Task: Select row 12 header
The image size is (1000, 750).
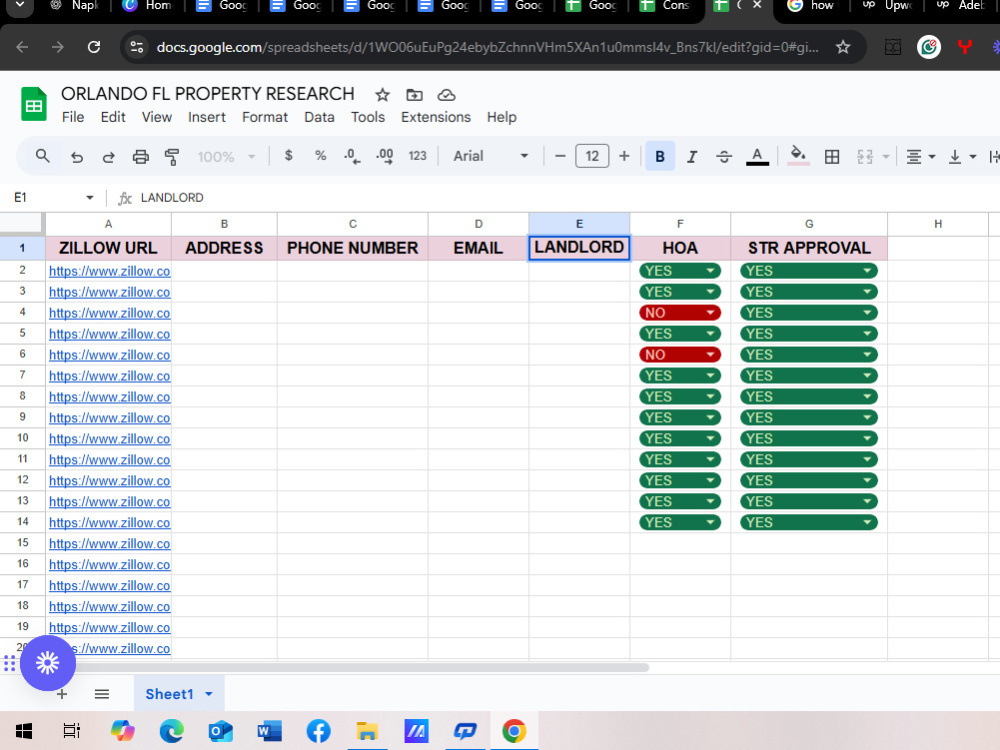Action: tap(22, 480)
